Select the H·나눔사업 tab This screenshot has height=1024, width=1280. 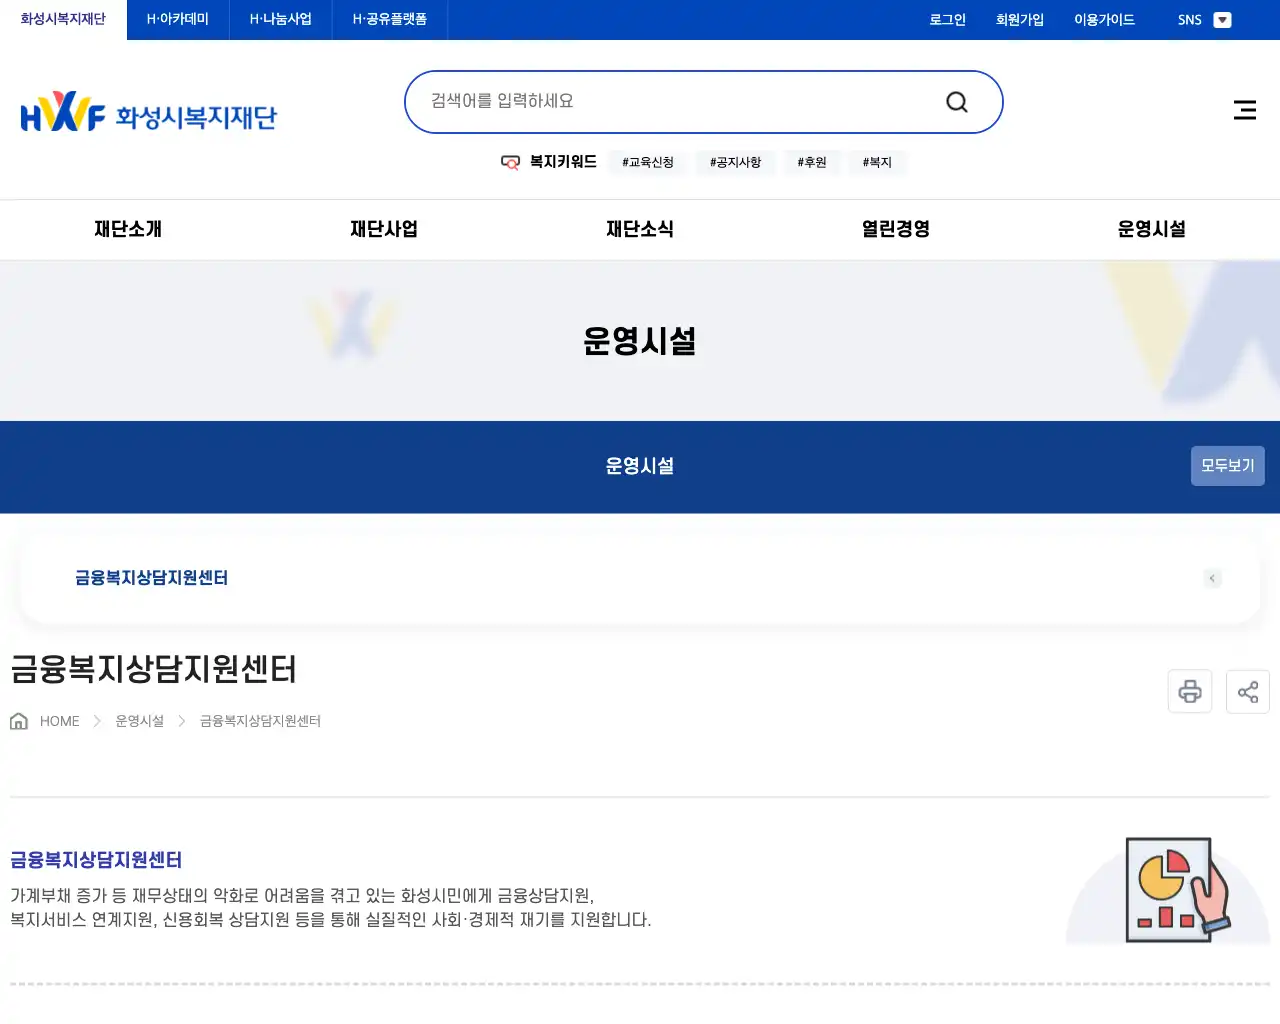(x=280, y=19)
